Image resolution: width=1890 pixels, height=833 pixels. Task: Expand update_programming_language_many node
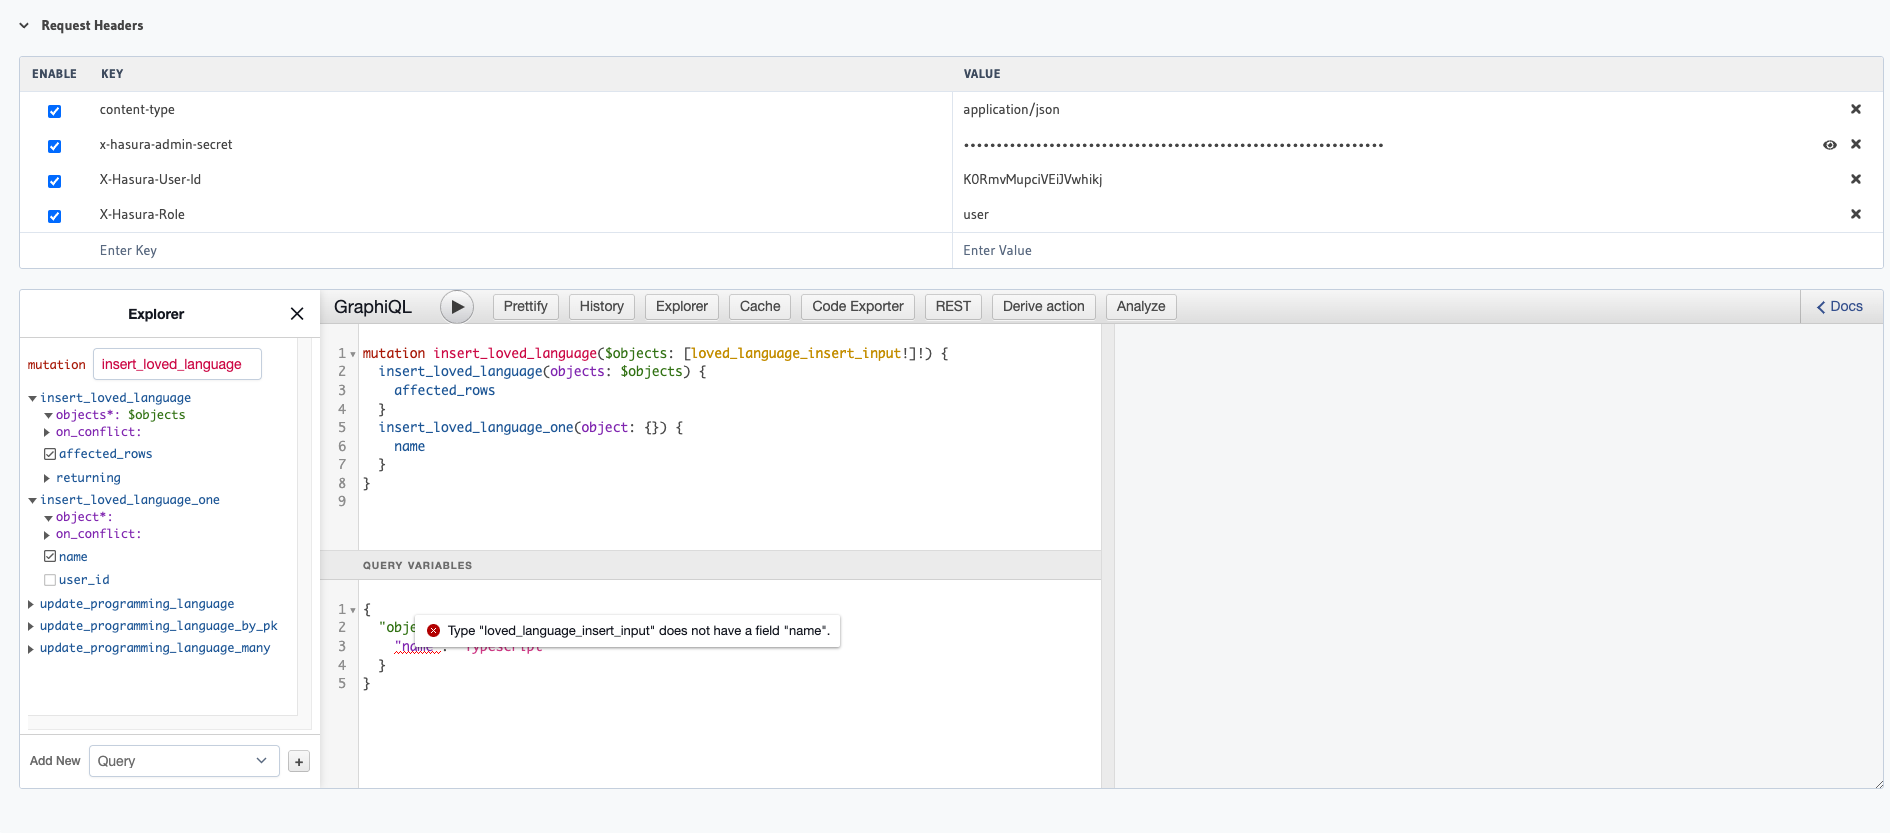click(x=31, y=648)
